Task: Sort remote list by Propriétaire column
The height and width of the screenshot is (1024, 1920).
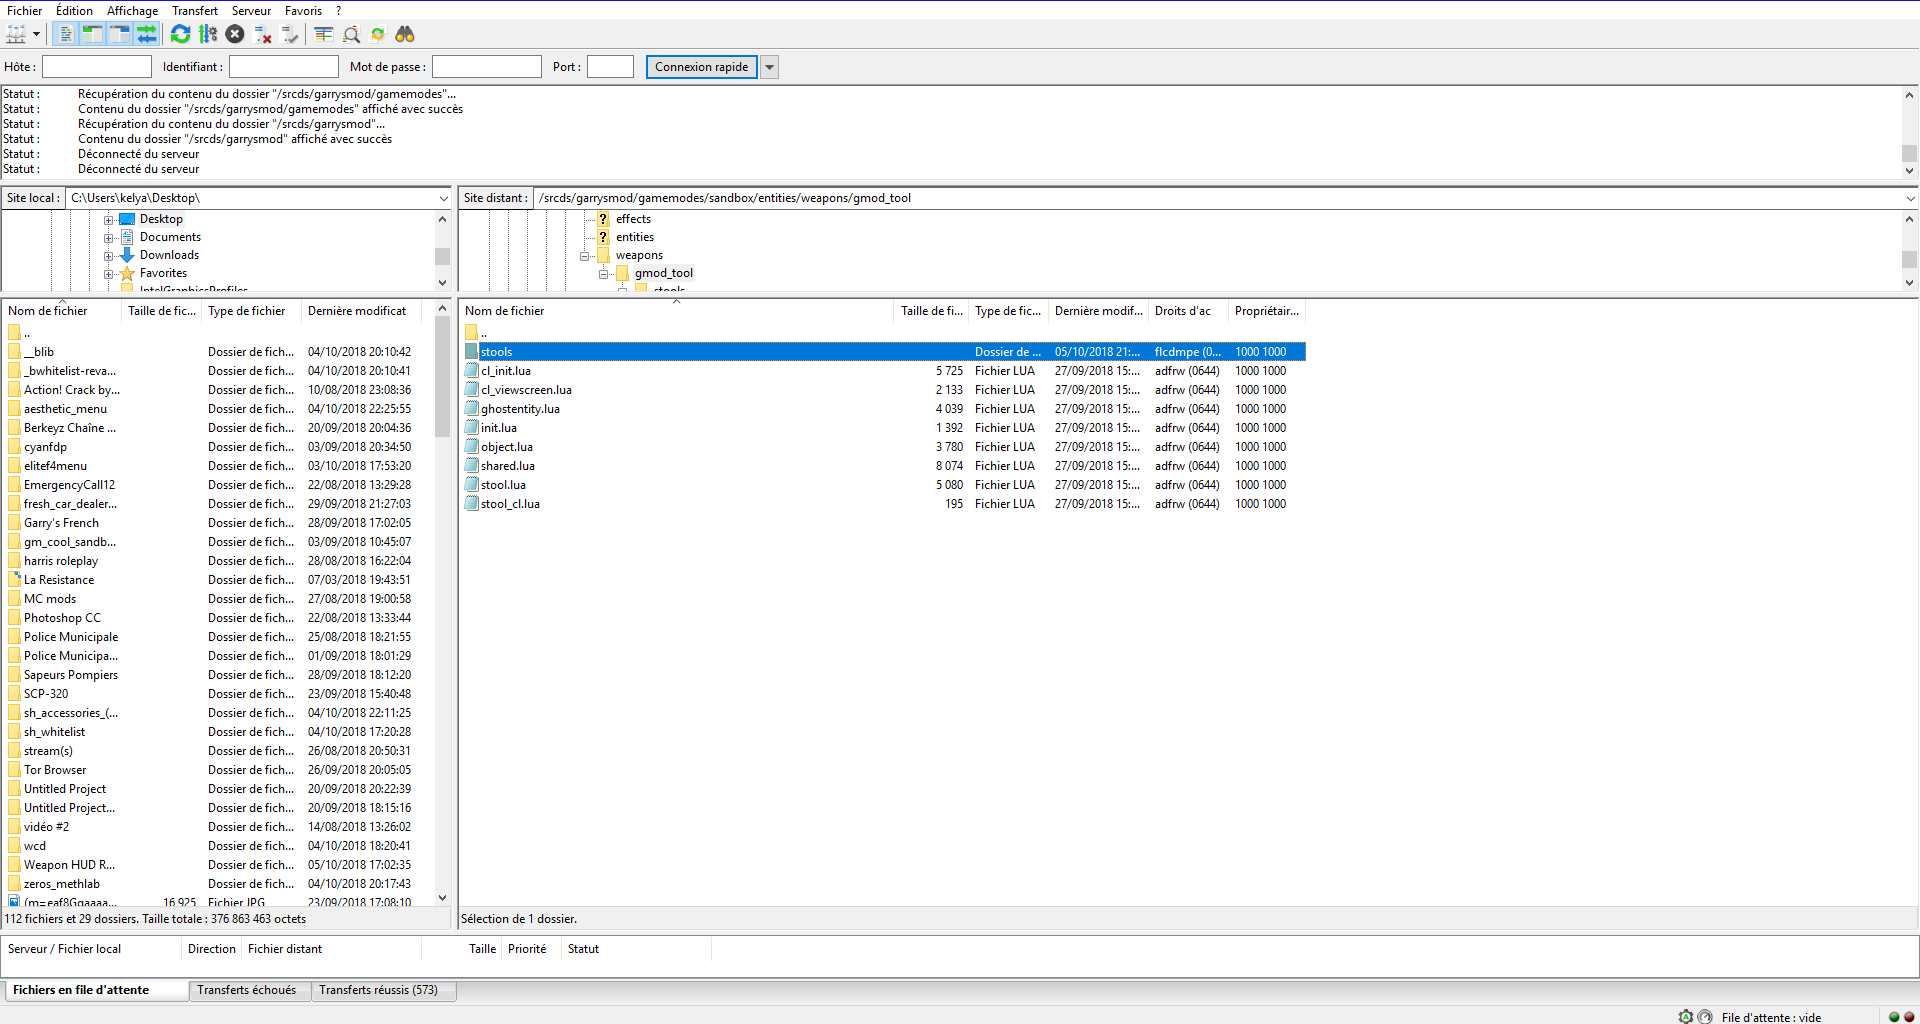Action: click(x=1267, y=311)
